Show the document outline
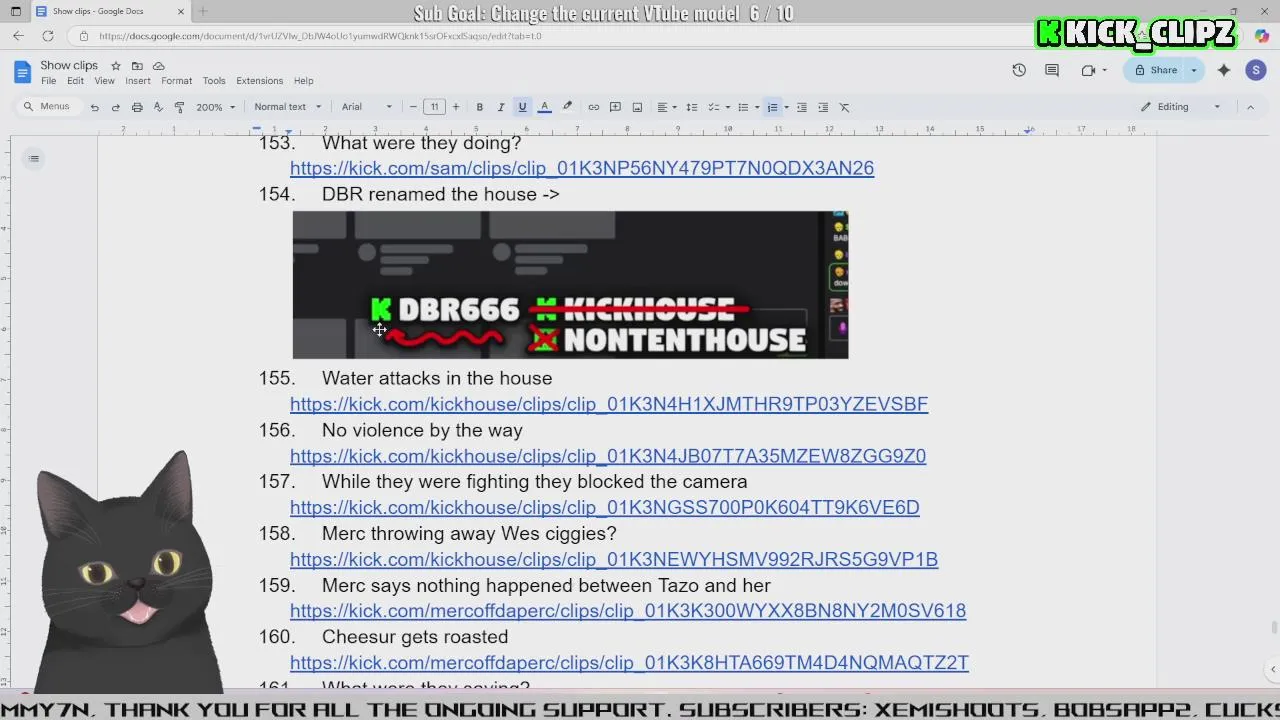The height and width of the screenshot is (720, 1280). click(34, 158)
